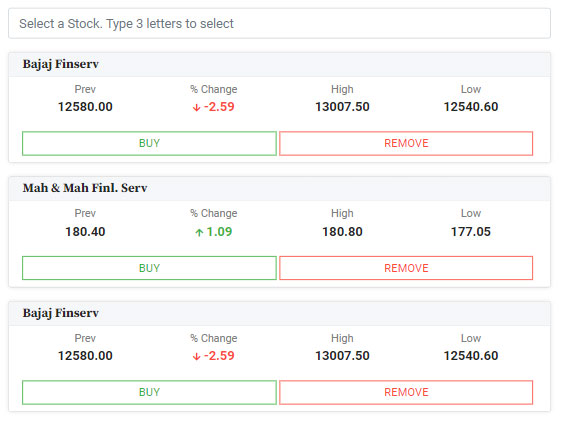This screenshot has width=562, height=421.
Task: Click red down arrow in bottommost Bajaj card
Action: click(x=196, y=357)
